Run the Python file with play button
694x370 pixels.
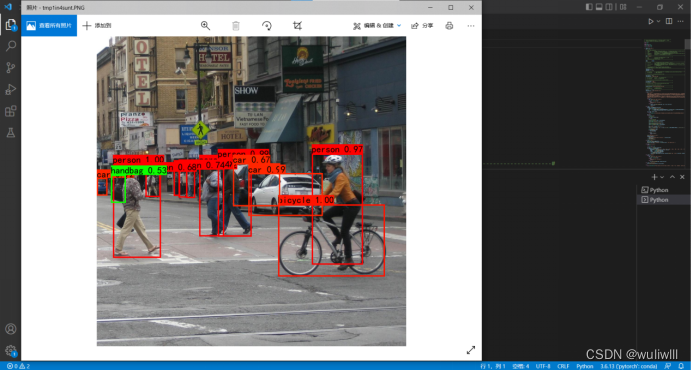651,21
